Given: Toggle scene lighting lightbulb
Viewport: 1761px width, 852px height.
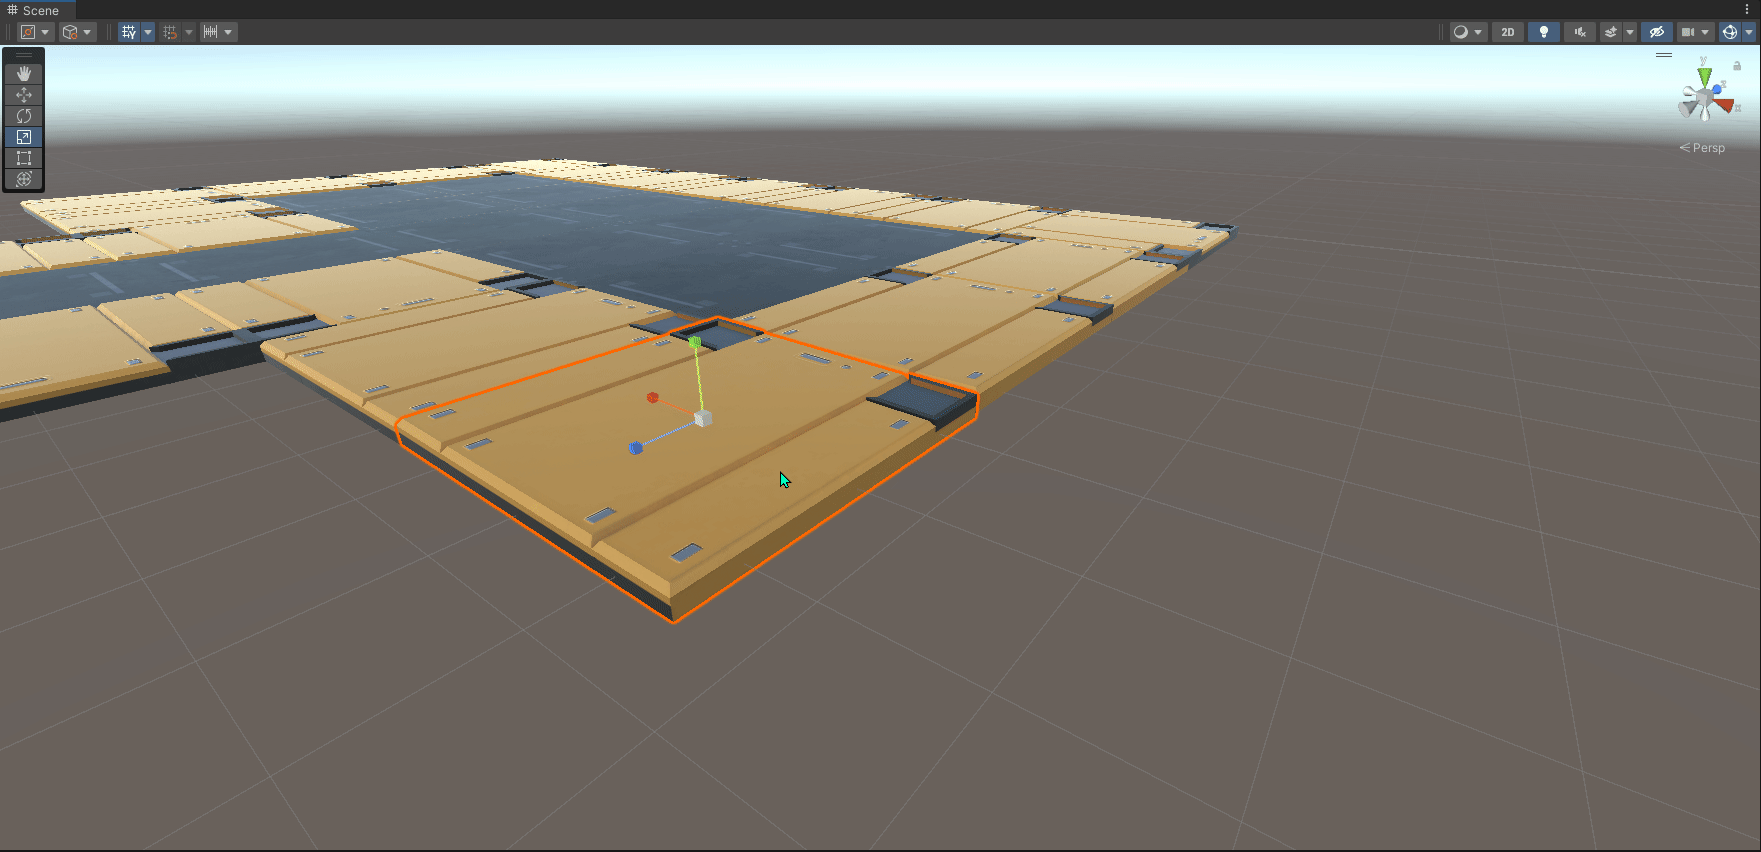Looking at the screenshot, I should [x=1544, y=32].
